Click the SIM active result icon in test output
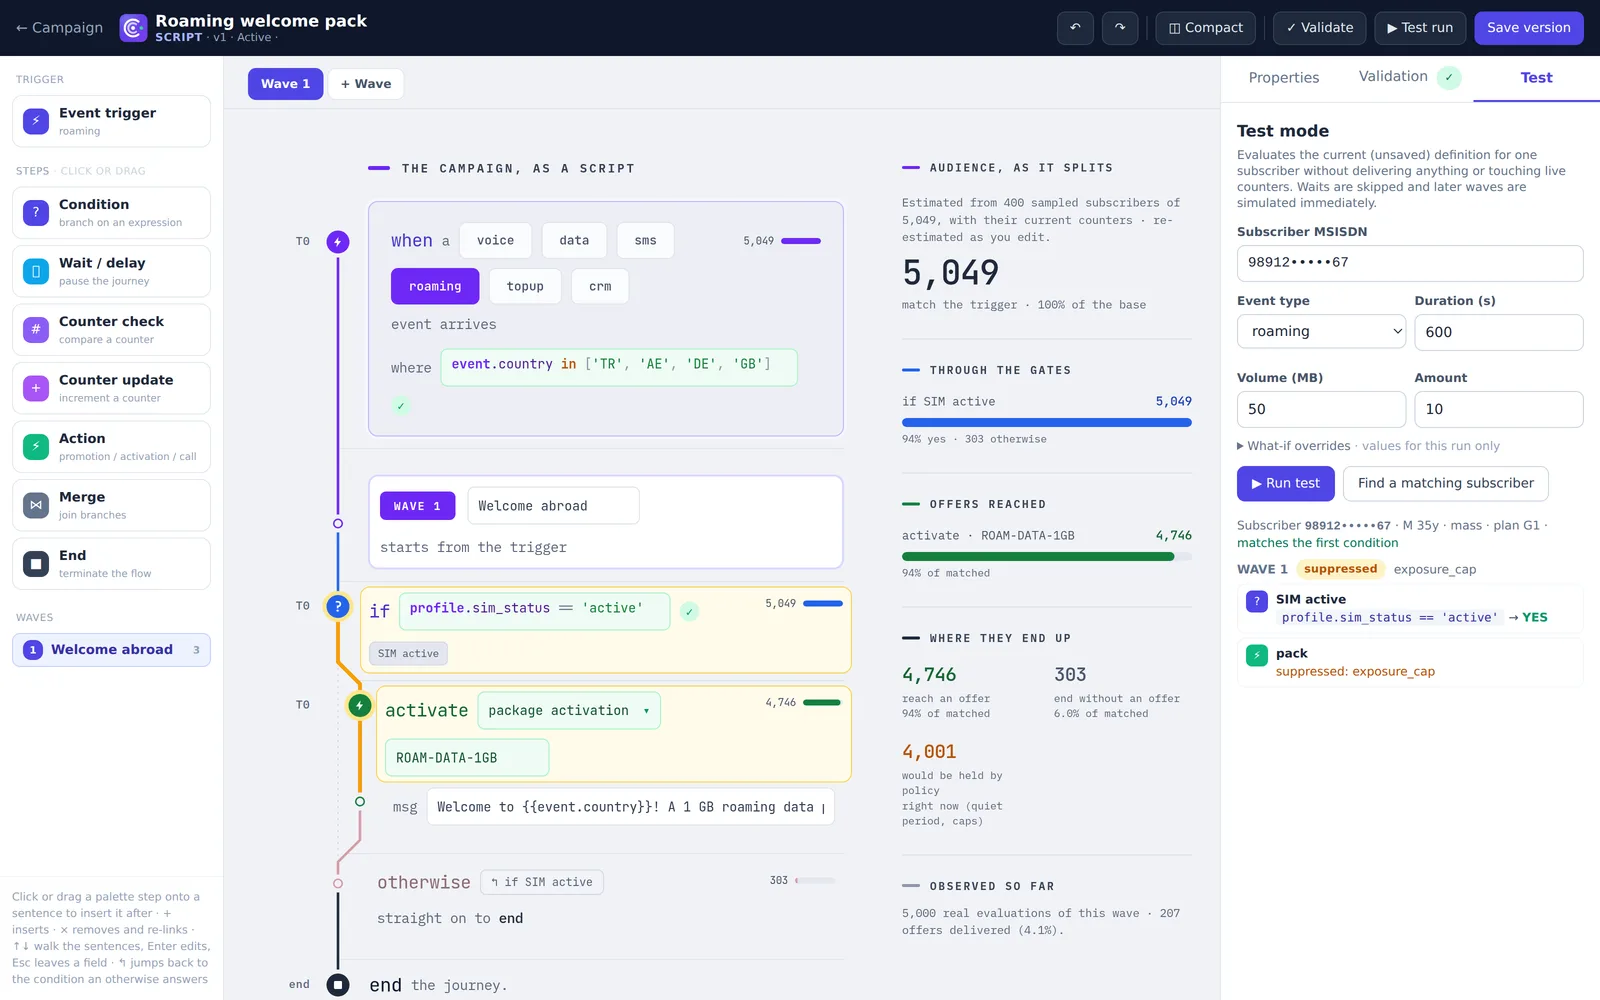 pos(1257,601)
